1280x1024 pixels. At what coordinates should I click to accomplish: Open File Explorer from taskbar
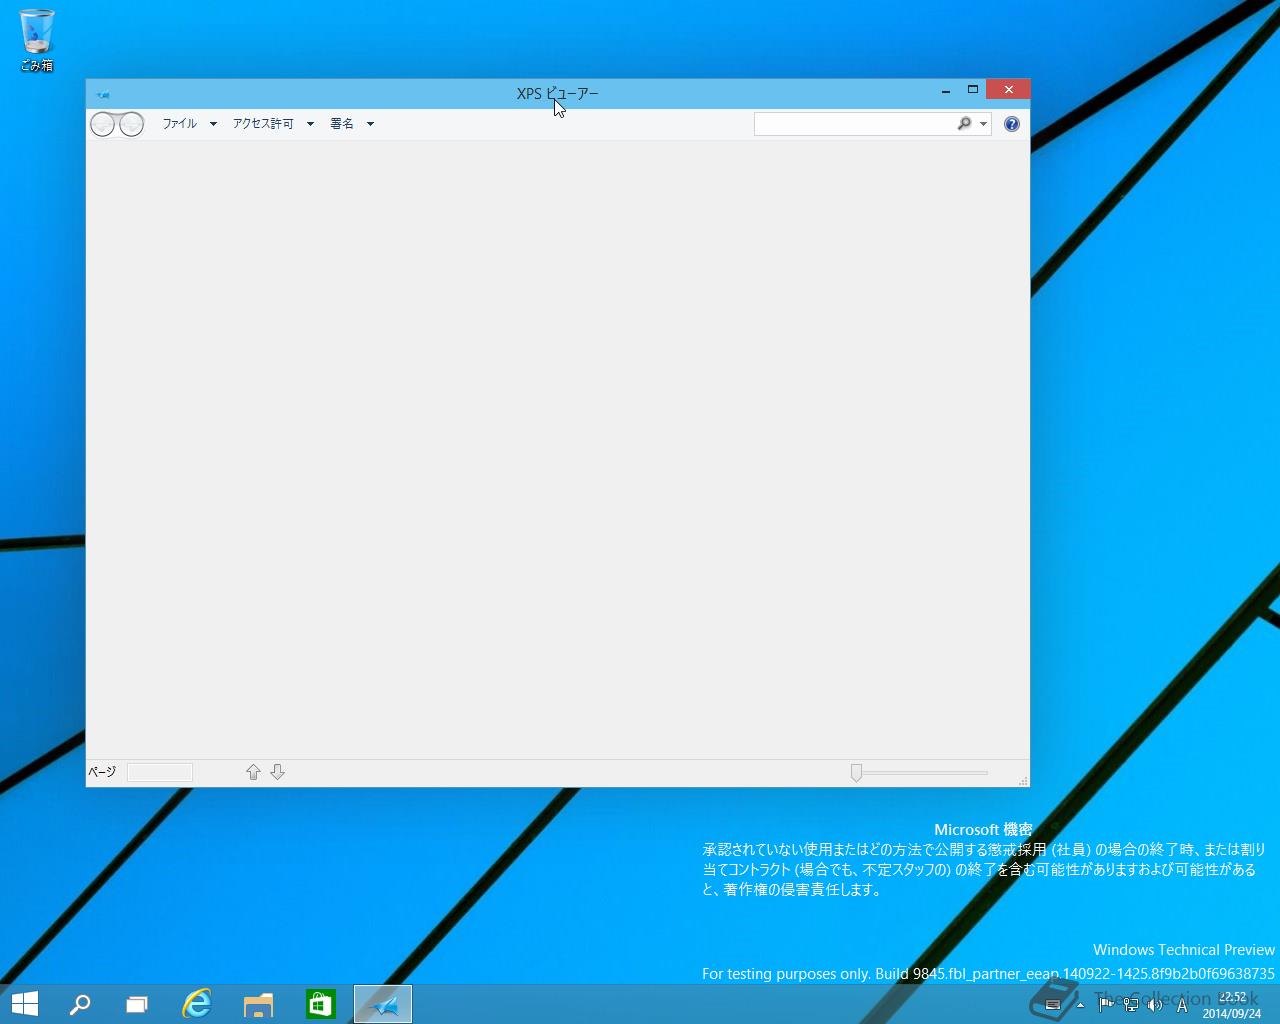coord(259,1004)
